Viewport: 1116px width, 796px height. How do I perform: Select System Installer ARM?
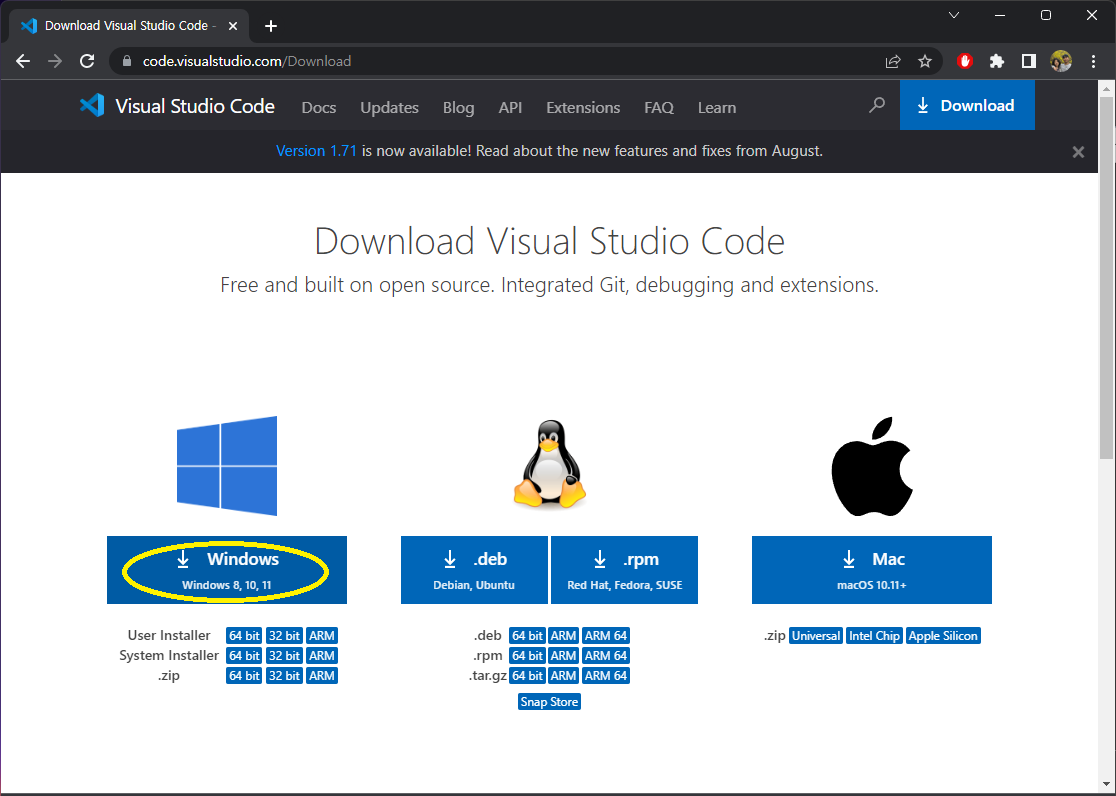[322, 656]
